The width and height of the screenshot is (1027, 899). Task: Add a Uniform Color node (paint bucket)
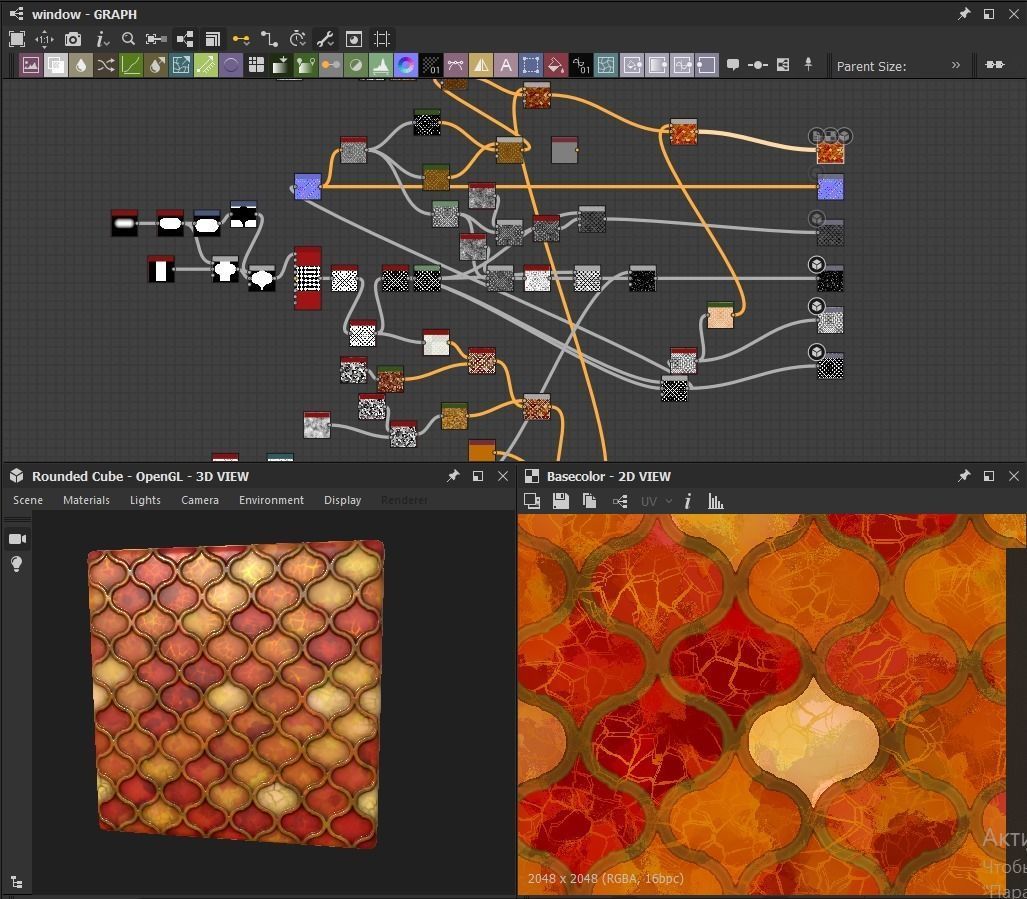(x=555, y=65)
